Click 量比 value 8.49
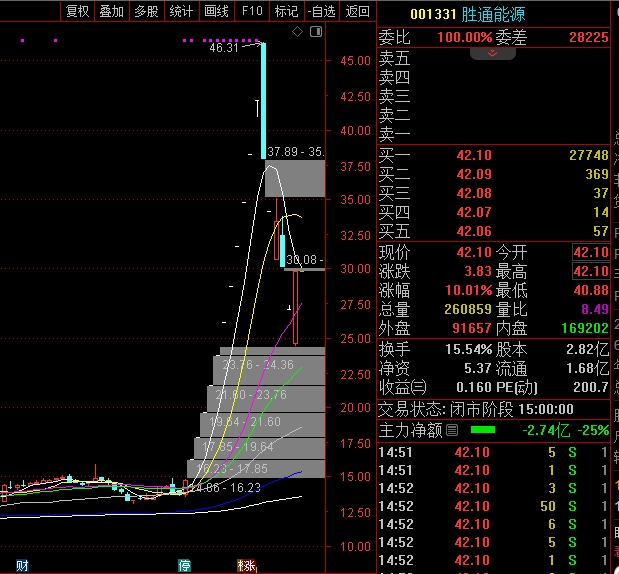 click(x=595, y=309)
